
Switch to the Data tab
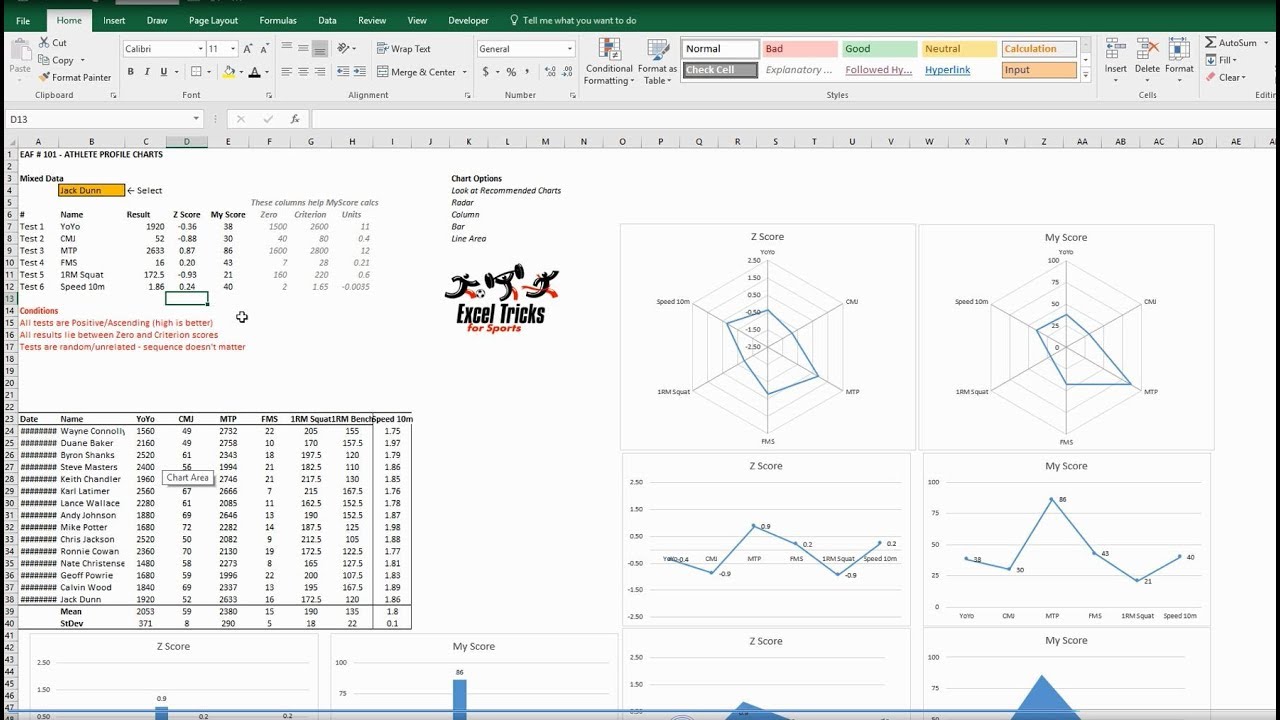pyautogui.click(x=327, y=20)
